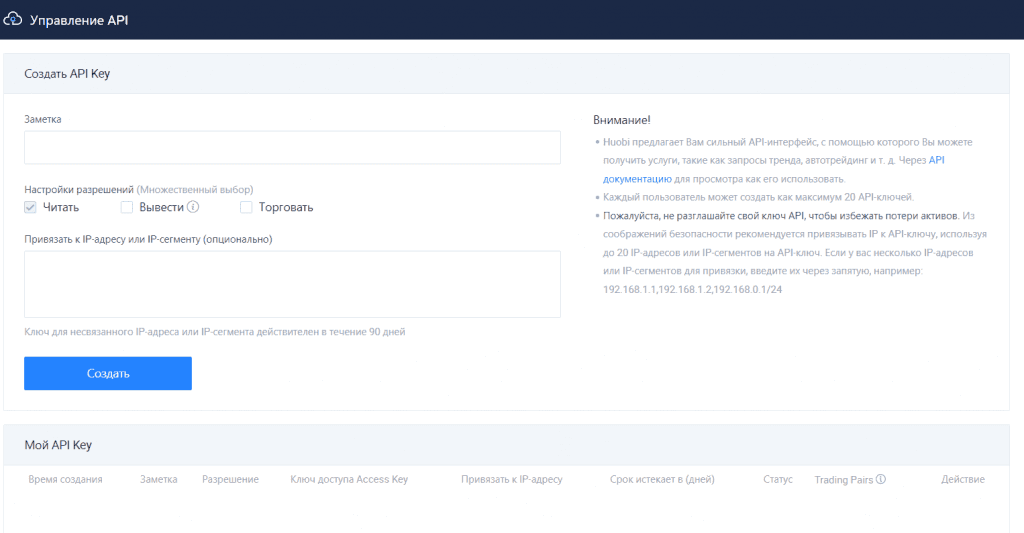The height and width of the screenshot is (533, 1024).
Task: Click the Trading Pairs column header
Action: [x=844, y=479]
